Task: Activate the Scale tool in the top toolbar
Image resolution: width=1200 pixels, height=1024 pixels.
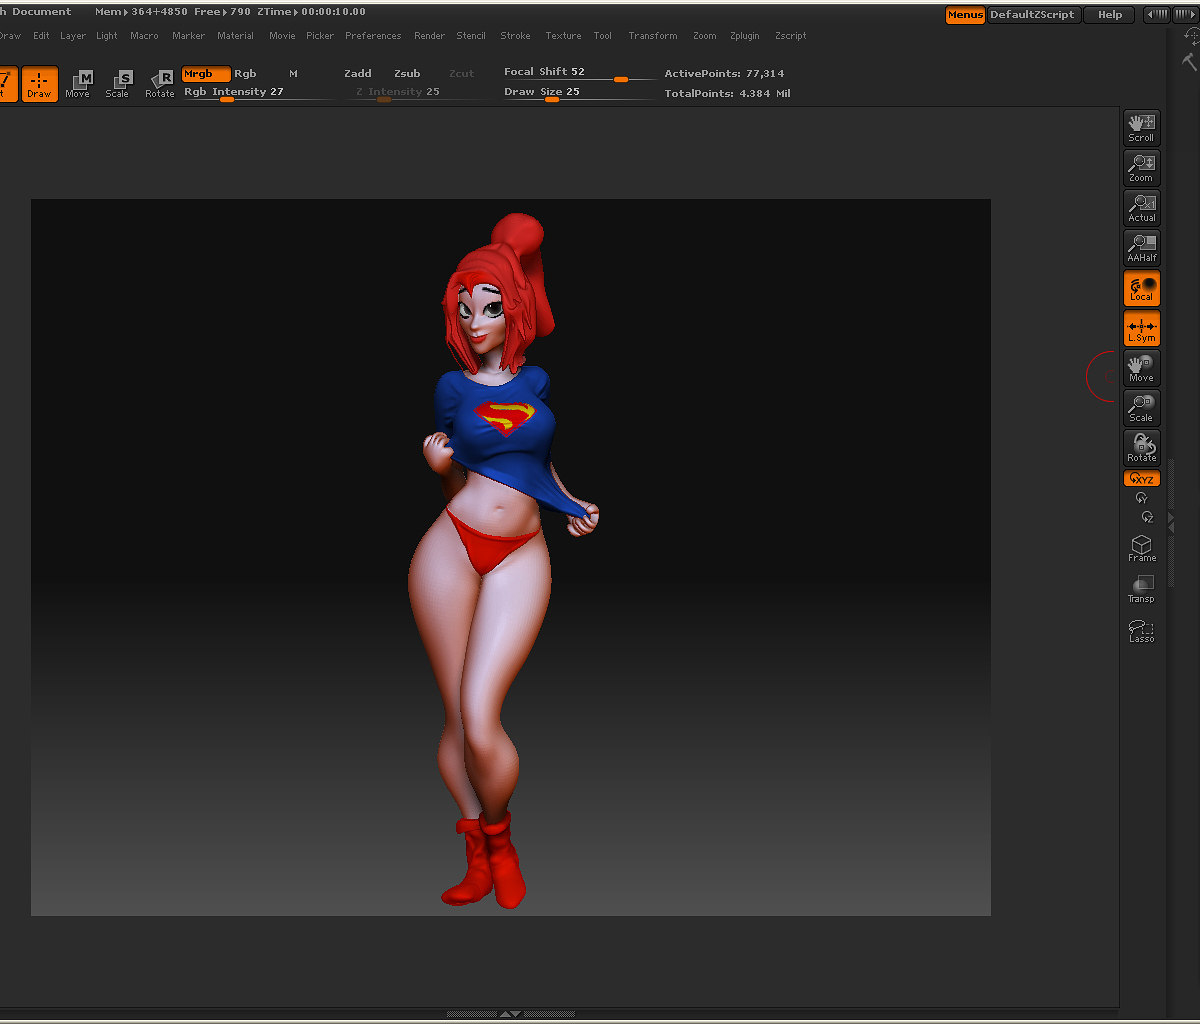Action: (118, 84)
